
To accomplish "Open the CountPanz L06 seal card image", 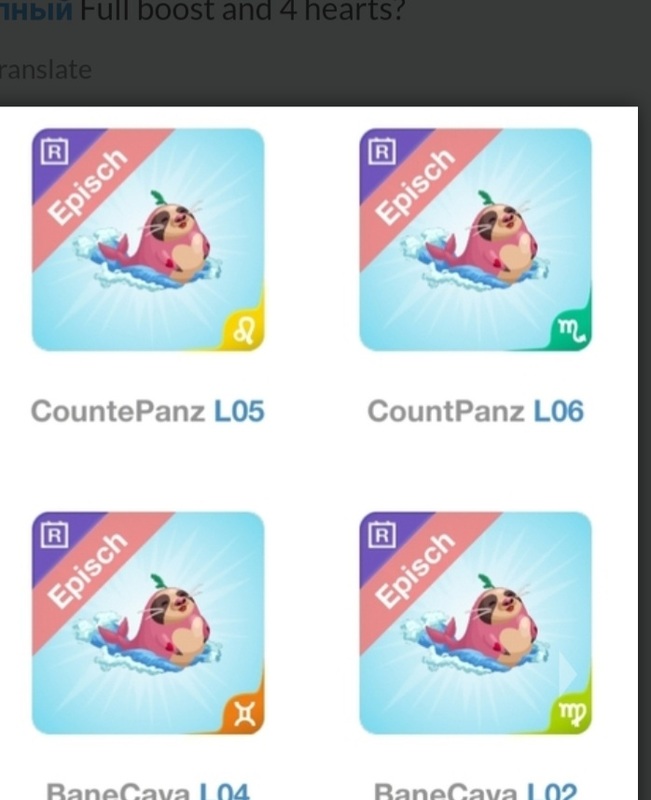I will tap(475, 239).
